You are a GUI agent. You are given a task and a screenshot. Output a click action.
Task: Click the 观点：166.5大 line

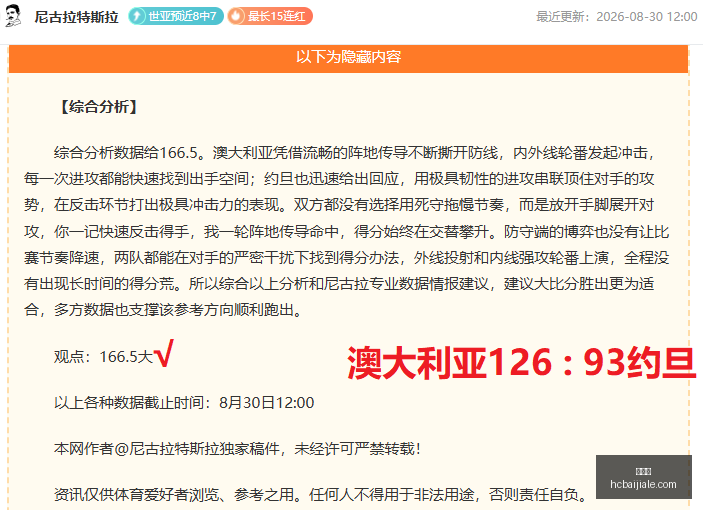104,357
